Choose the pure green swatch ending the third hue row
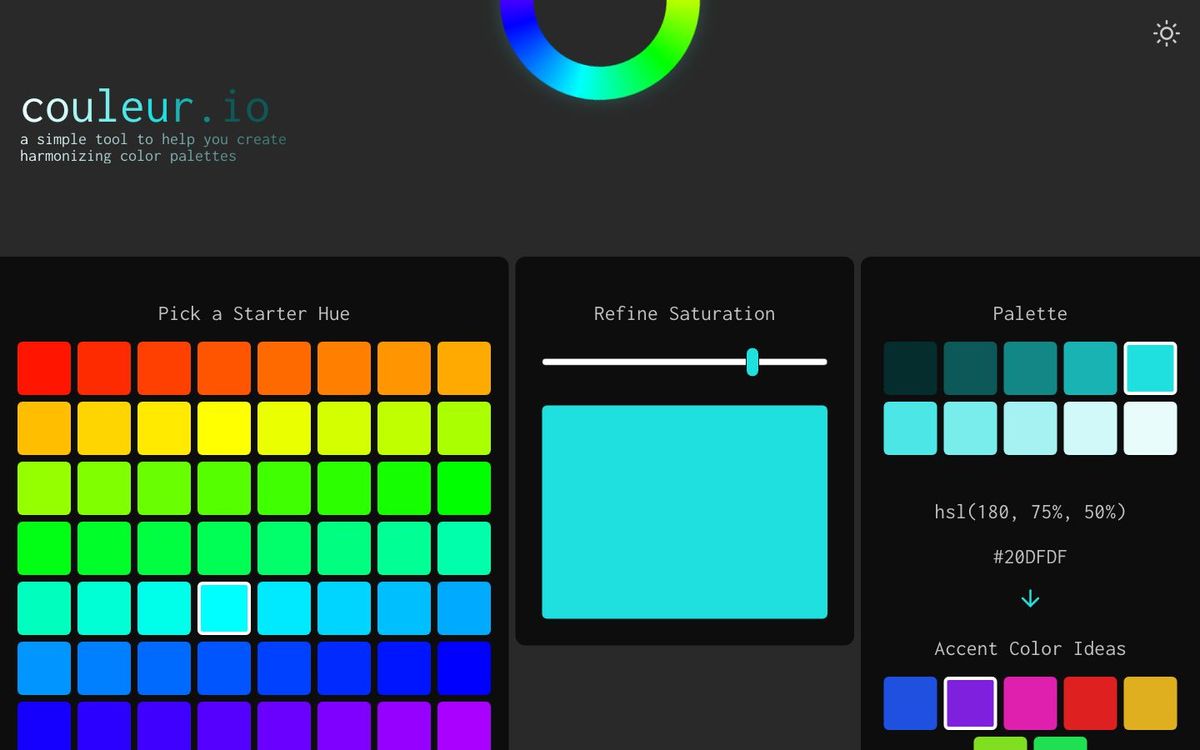 [464, 488]
